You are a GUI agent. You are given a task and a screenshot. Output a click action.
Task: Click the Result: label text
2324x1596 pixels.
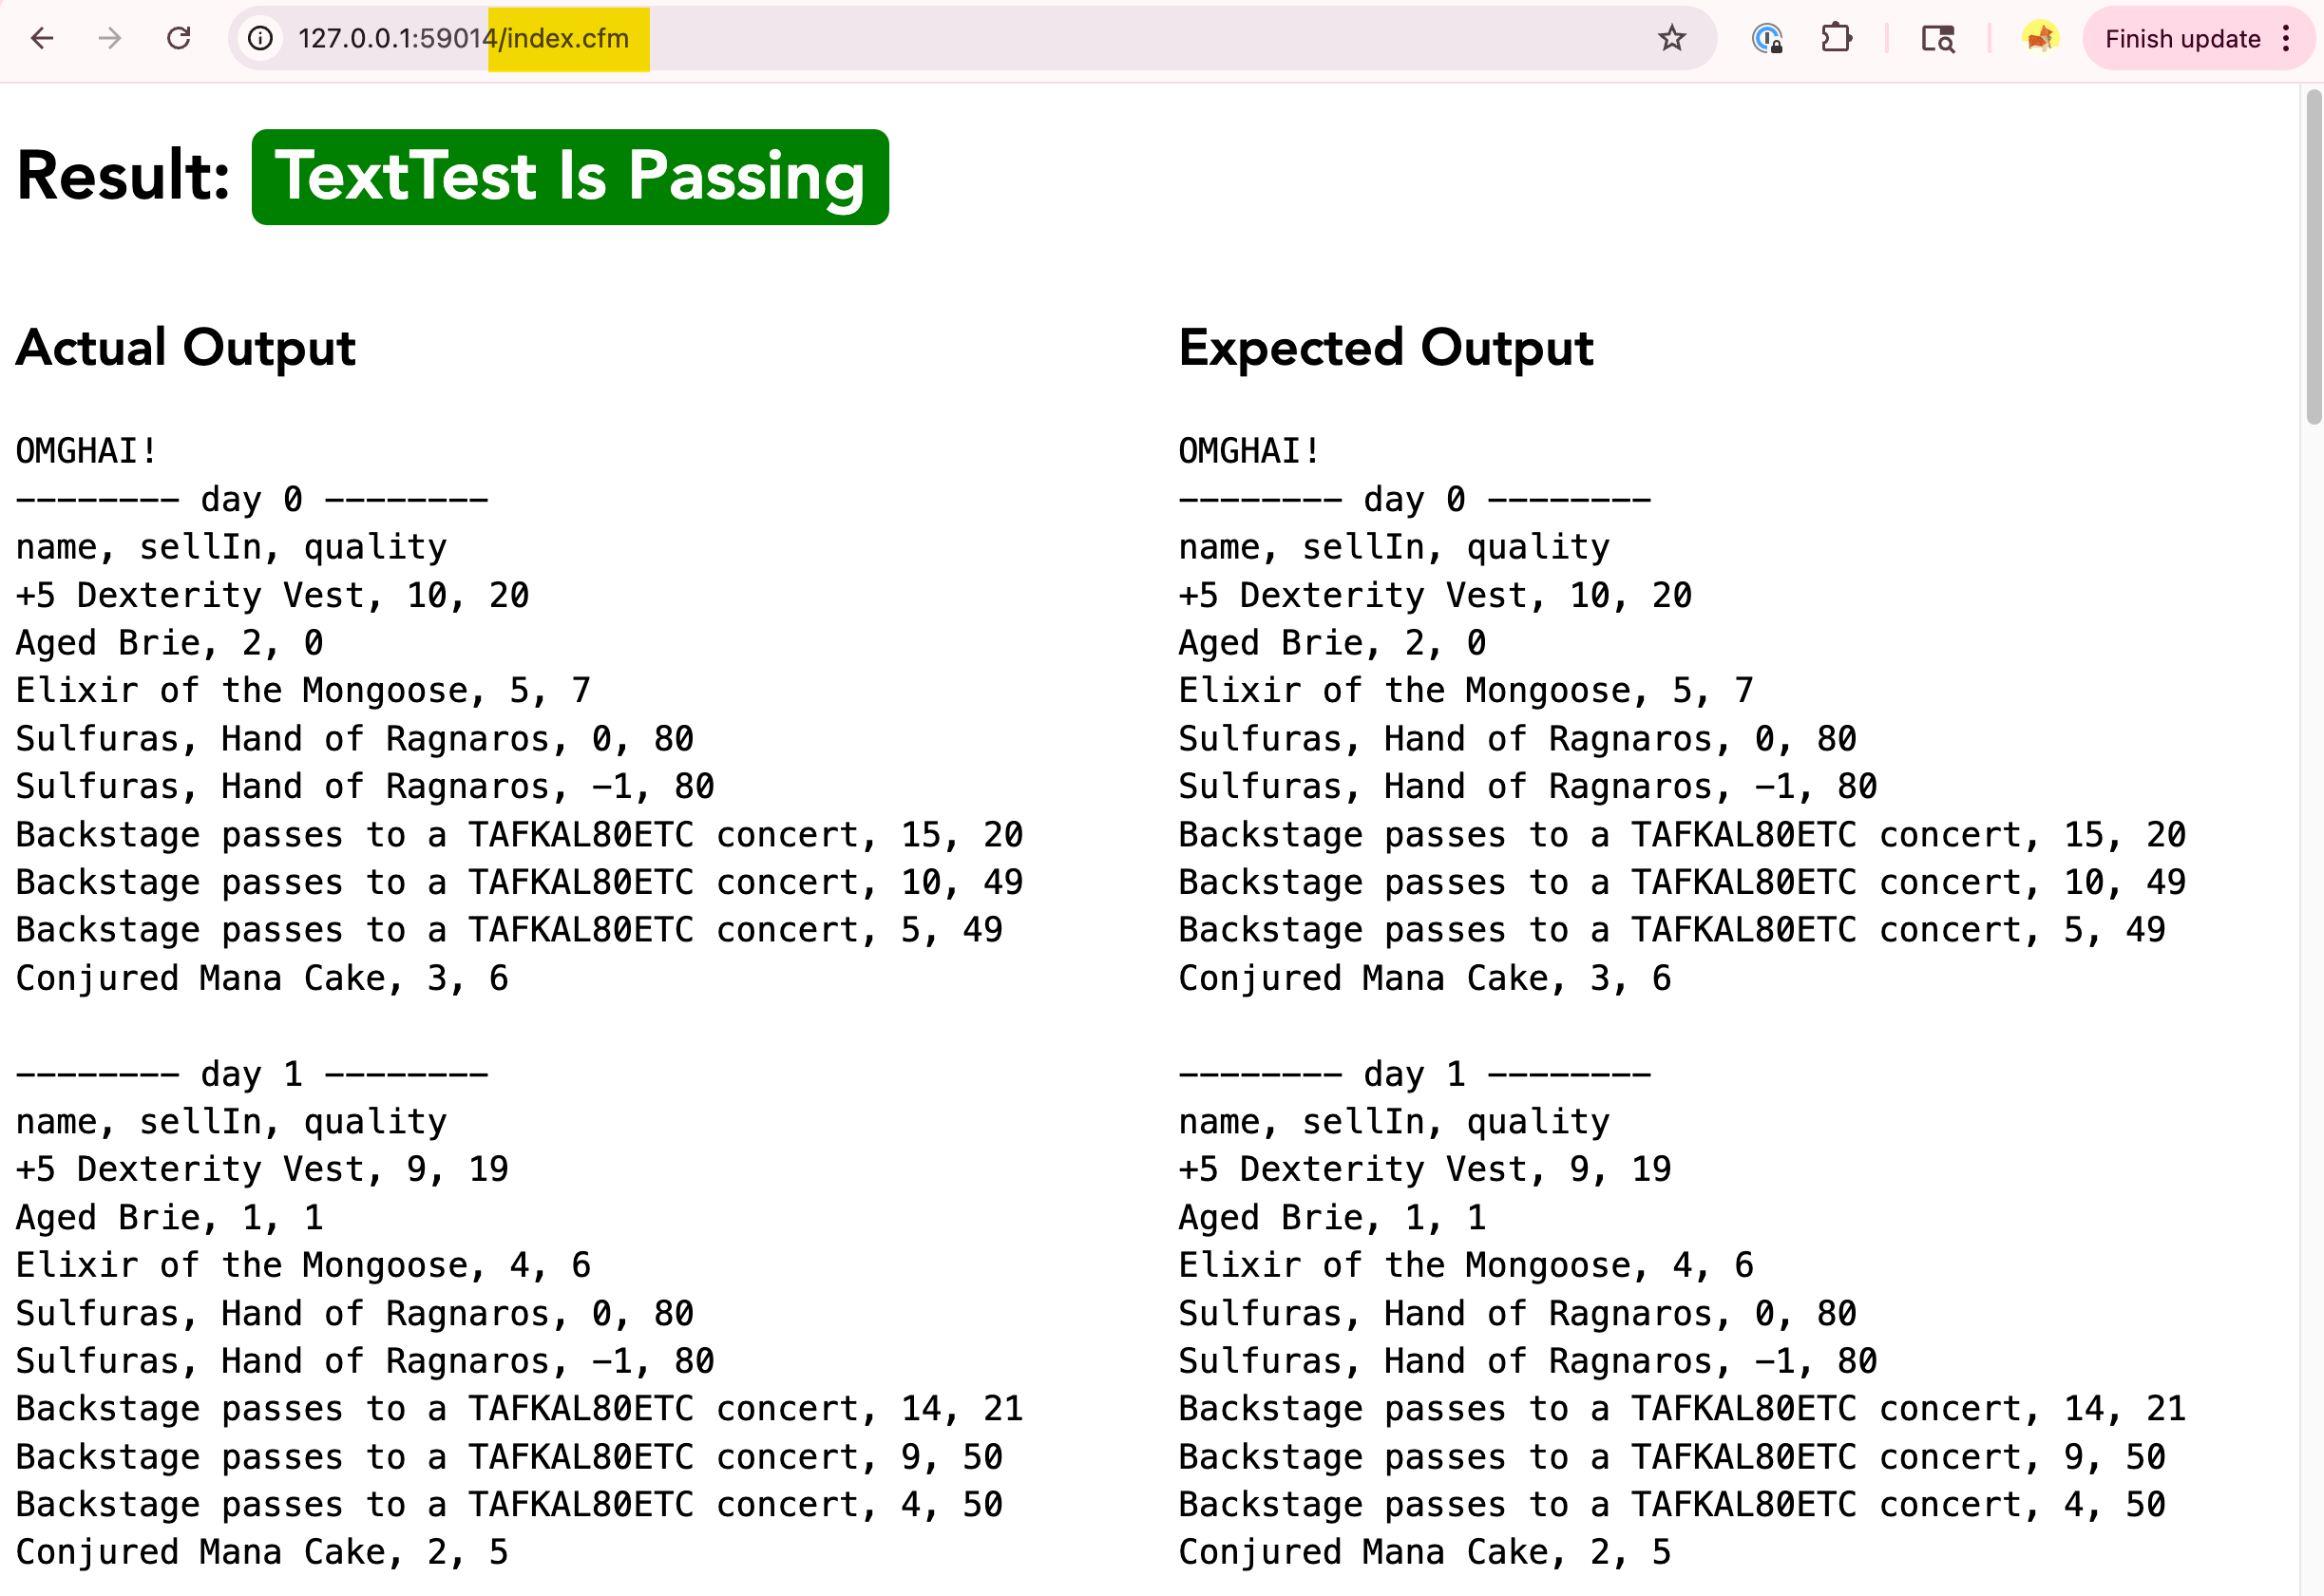117,178
